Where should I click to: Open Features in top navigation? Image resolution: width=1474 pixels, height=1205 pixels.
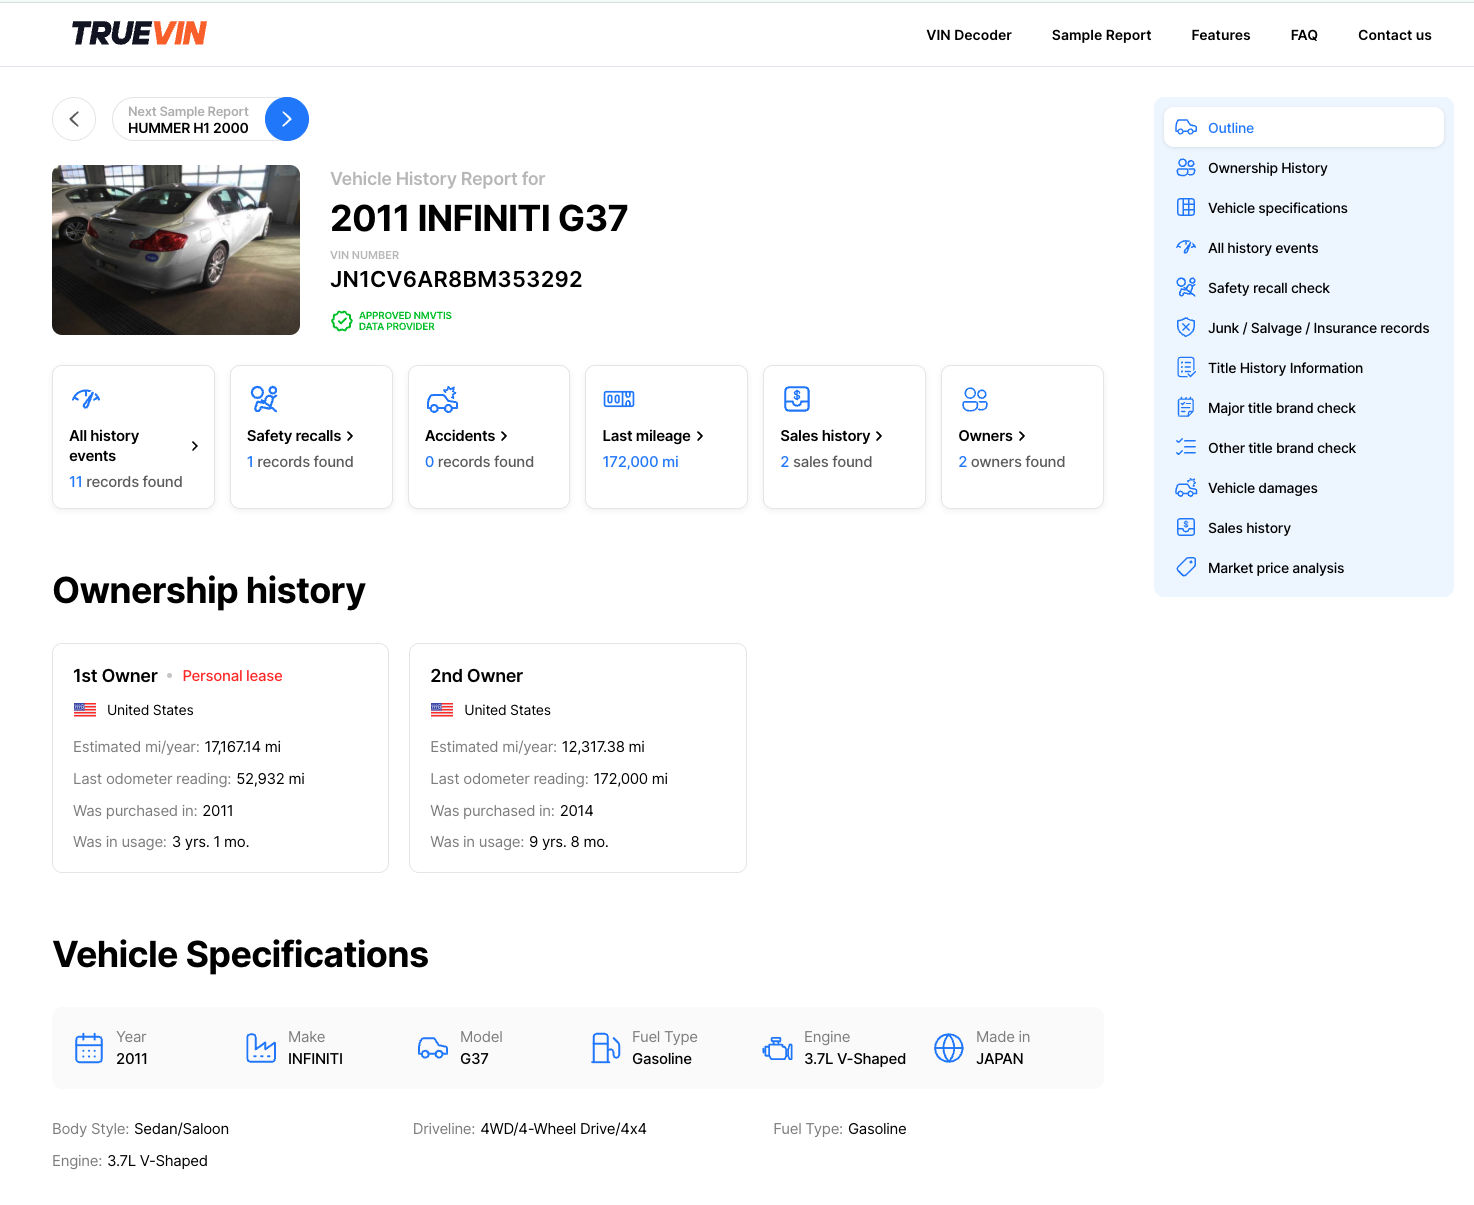point(1221,35)
